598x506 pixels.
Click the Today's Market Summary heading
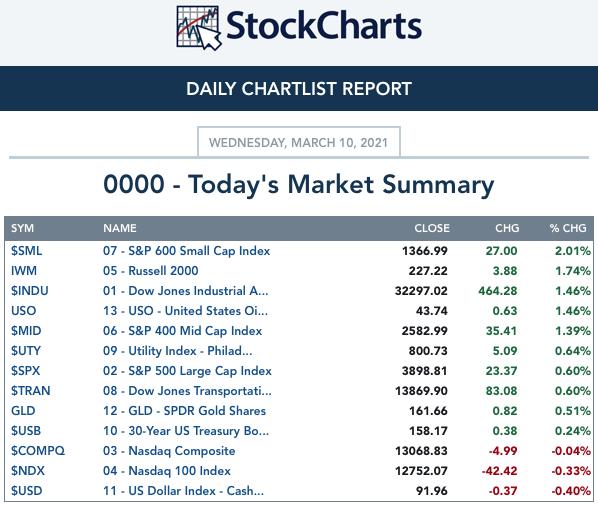point(299,185)
